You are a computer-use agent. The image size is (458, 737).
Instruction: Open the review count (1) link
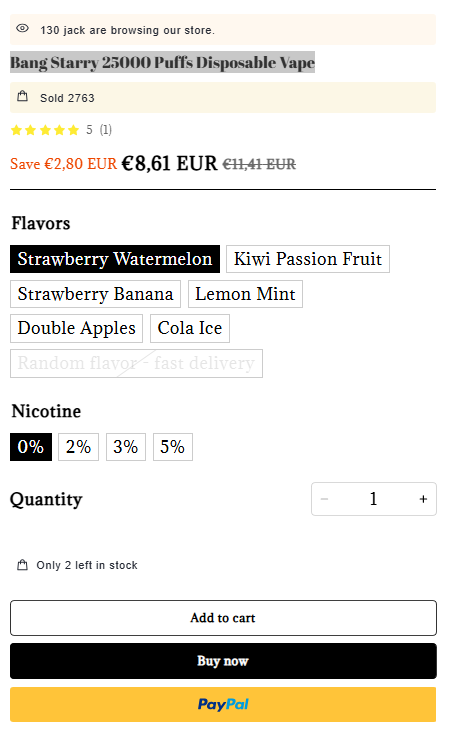(x=106, y=130)
